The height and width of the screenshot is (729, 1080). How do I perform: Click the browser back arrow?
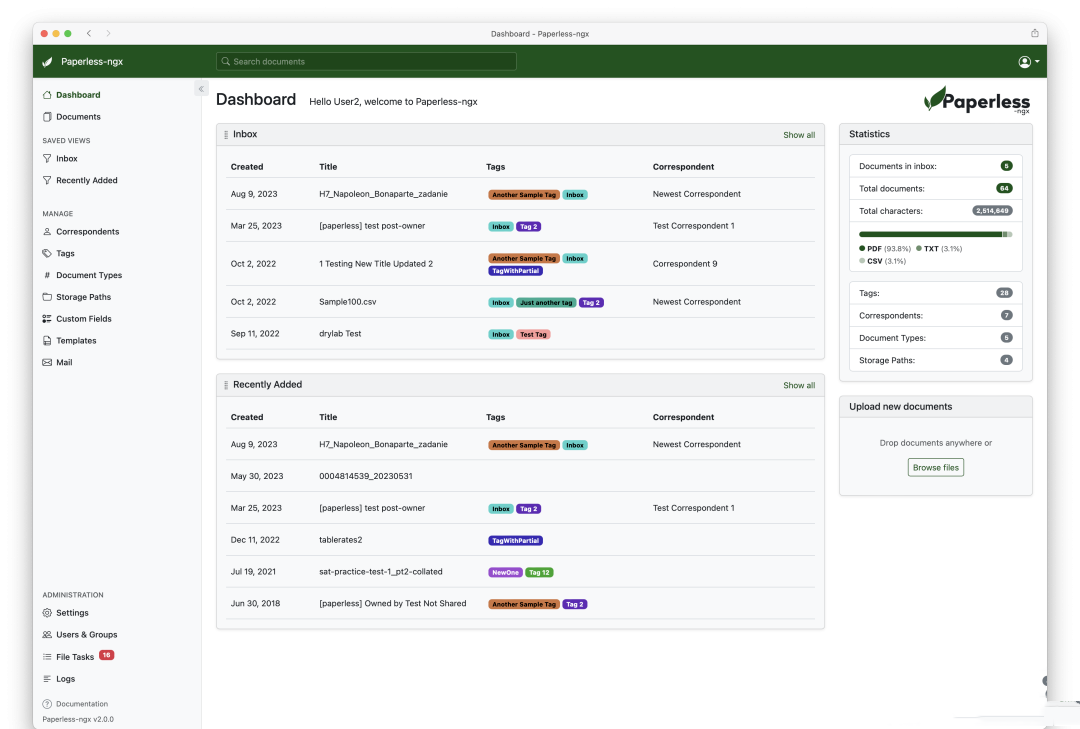(x=89, y=33)
